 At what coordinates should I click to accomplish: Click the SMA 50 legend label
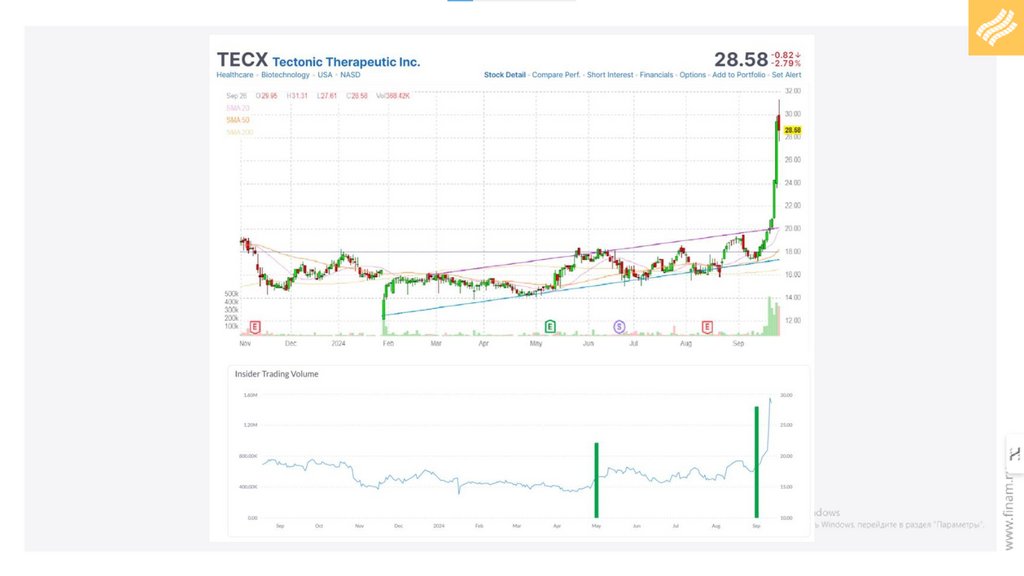[x=238, y=120]
